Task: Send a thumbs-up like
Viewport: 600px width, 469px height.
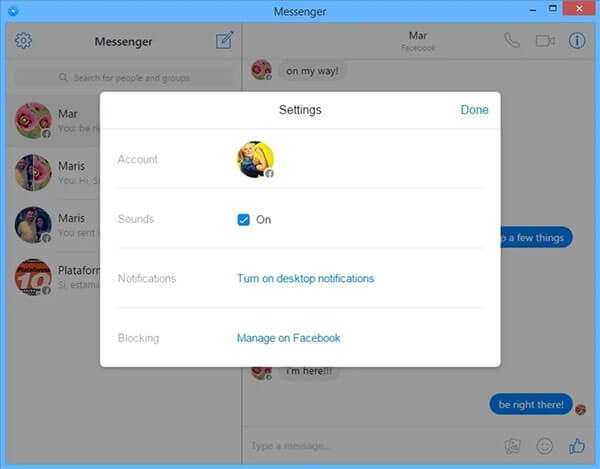Action: (577, 446)
